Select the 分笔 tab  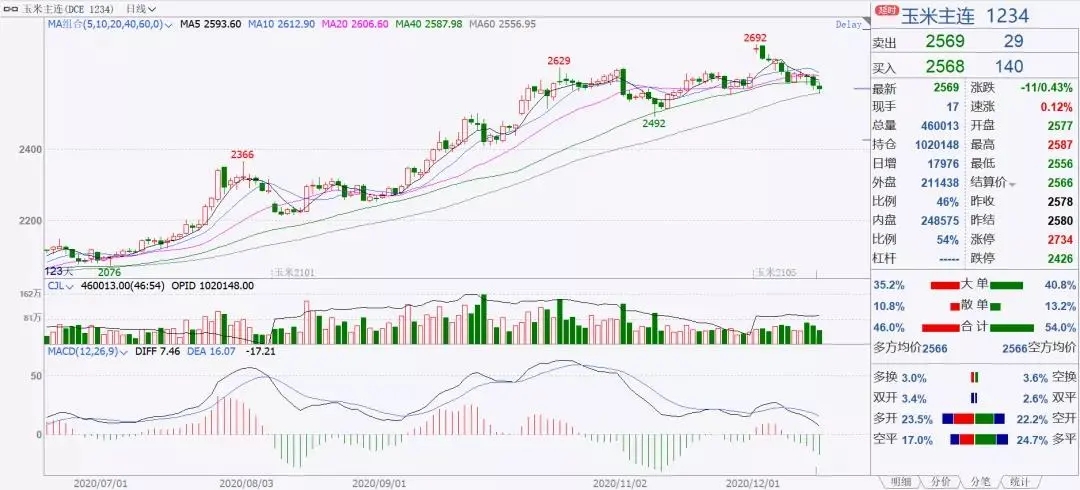(979, 482)
